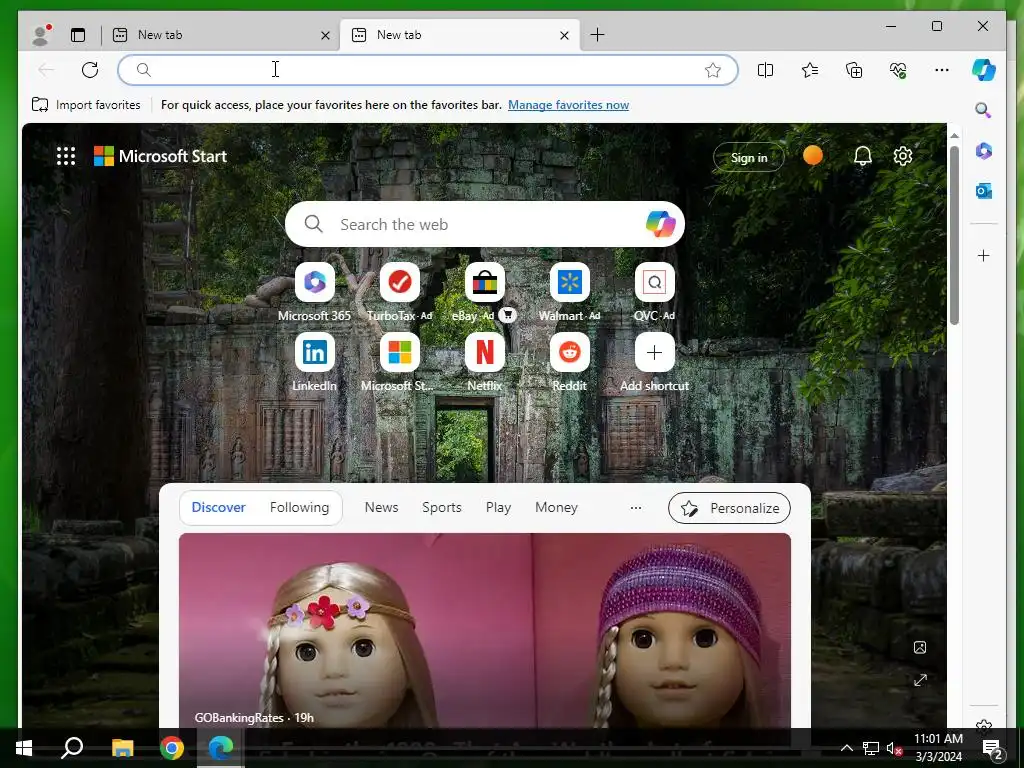The image size is (1024, 768).
Task: Open page settings gear
Action: (x=903, y=156)
